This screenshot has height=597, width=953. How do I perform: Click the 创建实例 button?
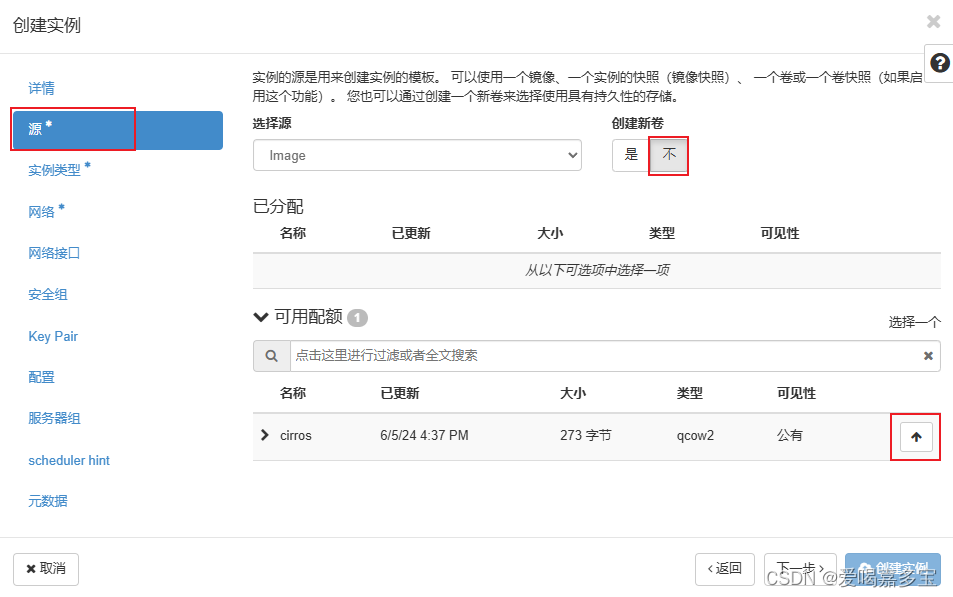[x=893, y=569]
